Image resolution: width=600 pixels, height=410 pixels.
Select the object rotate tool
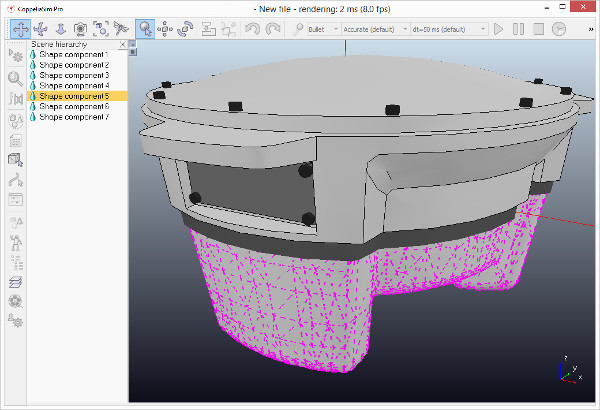tap(186, 29)
